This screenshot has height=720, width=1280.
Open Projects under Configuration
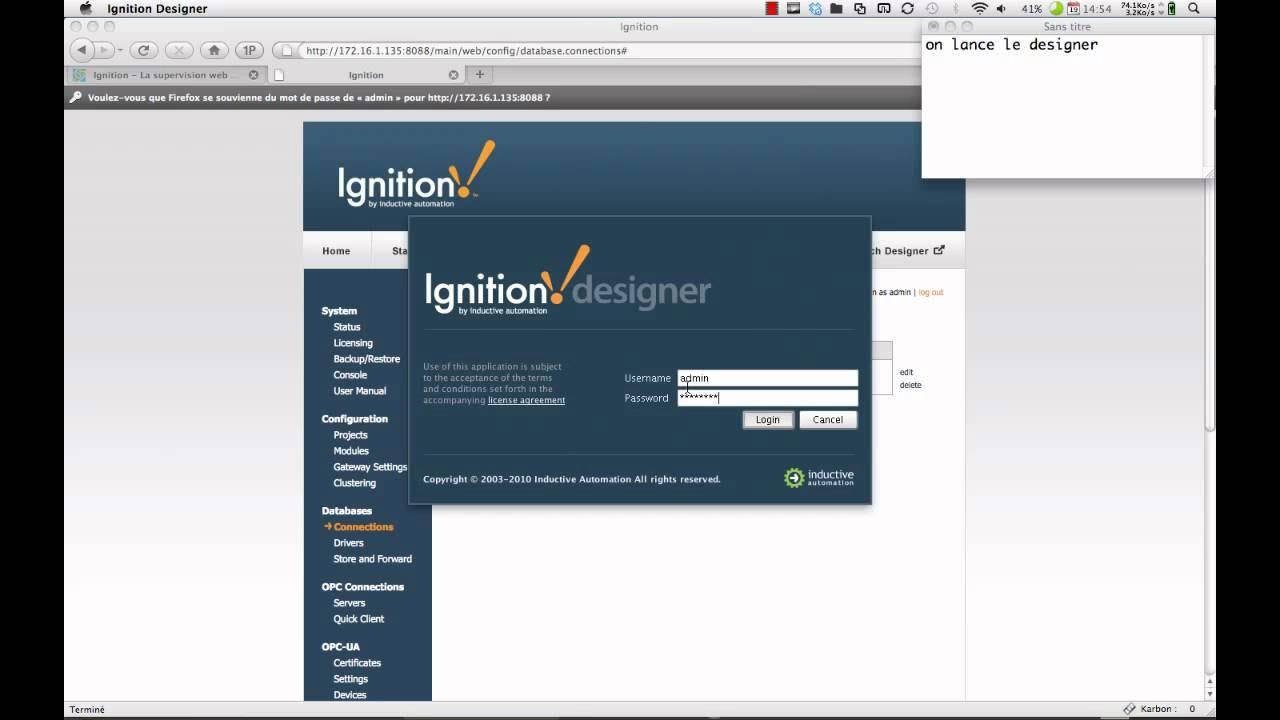(x=351, y=435)
